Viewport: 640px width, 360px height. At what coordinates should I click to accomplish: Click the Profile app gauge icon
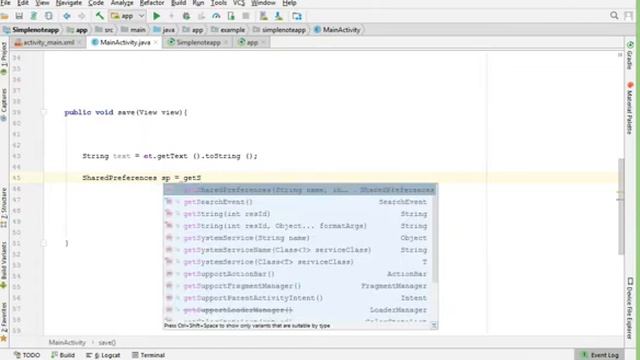click(x=216, y=16)
